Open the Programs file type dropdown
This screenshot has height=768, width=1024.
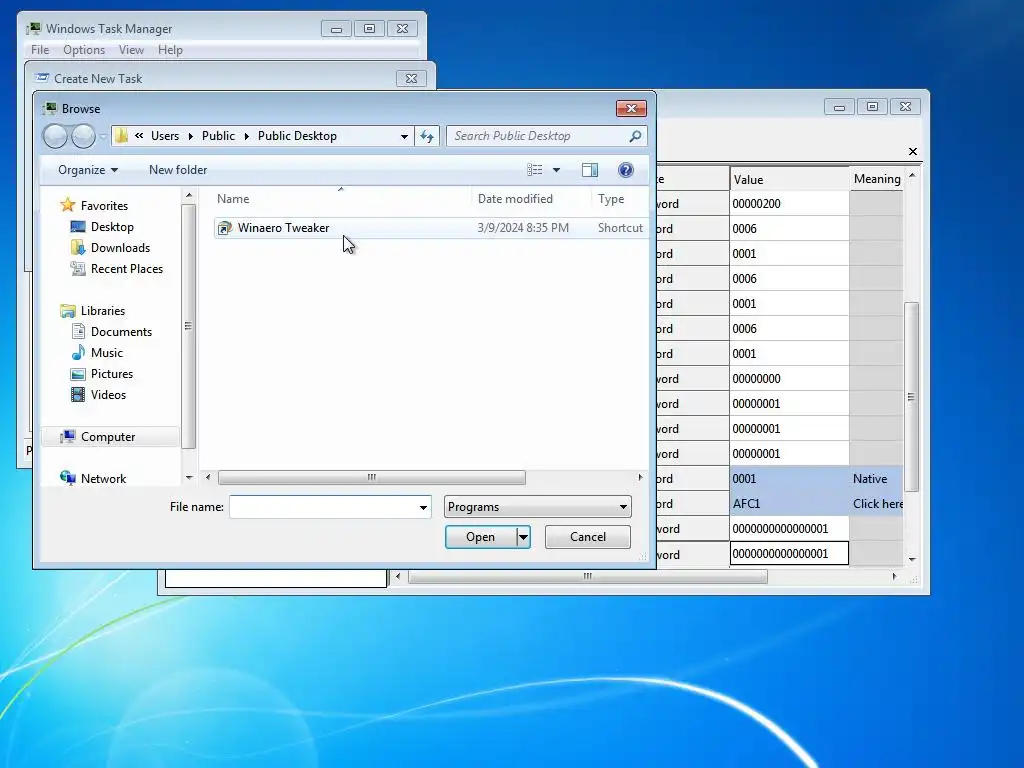pos(537,507)
